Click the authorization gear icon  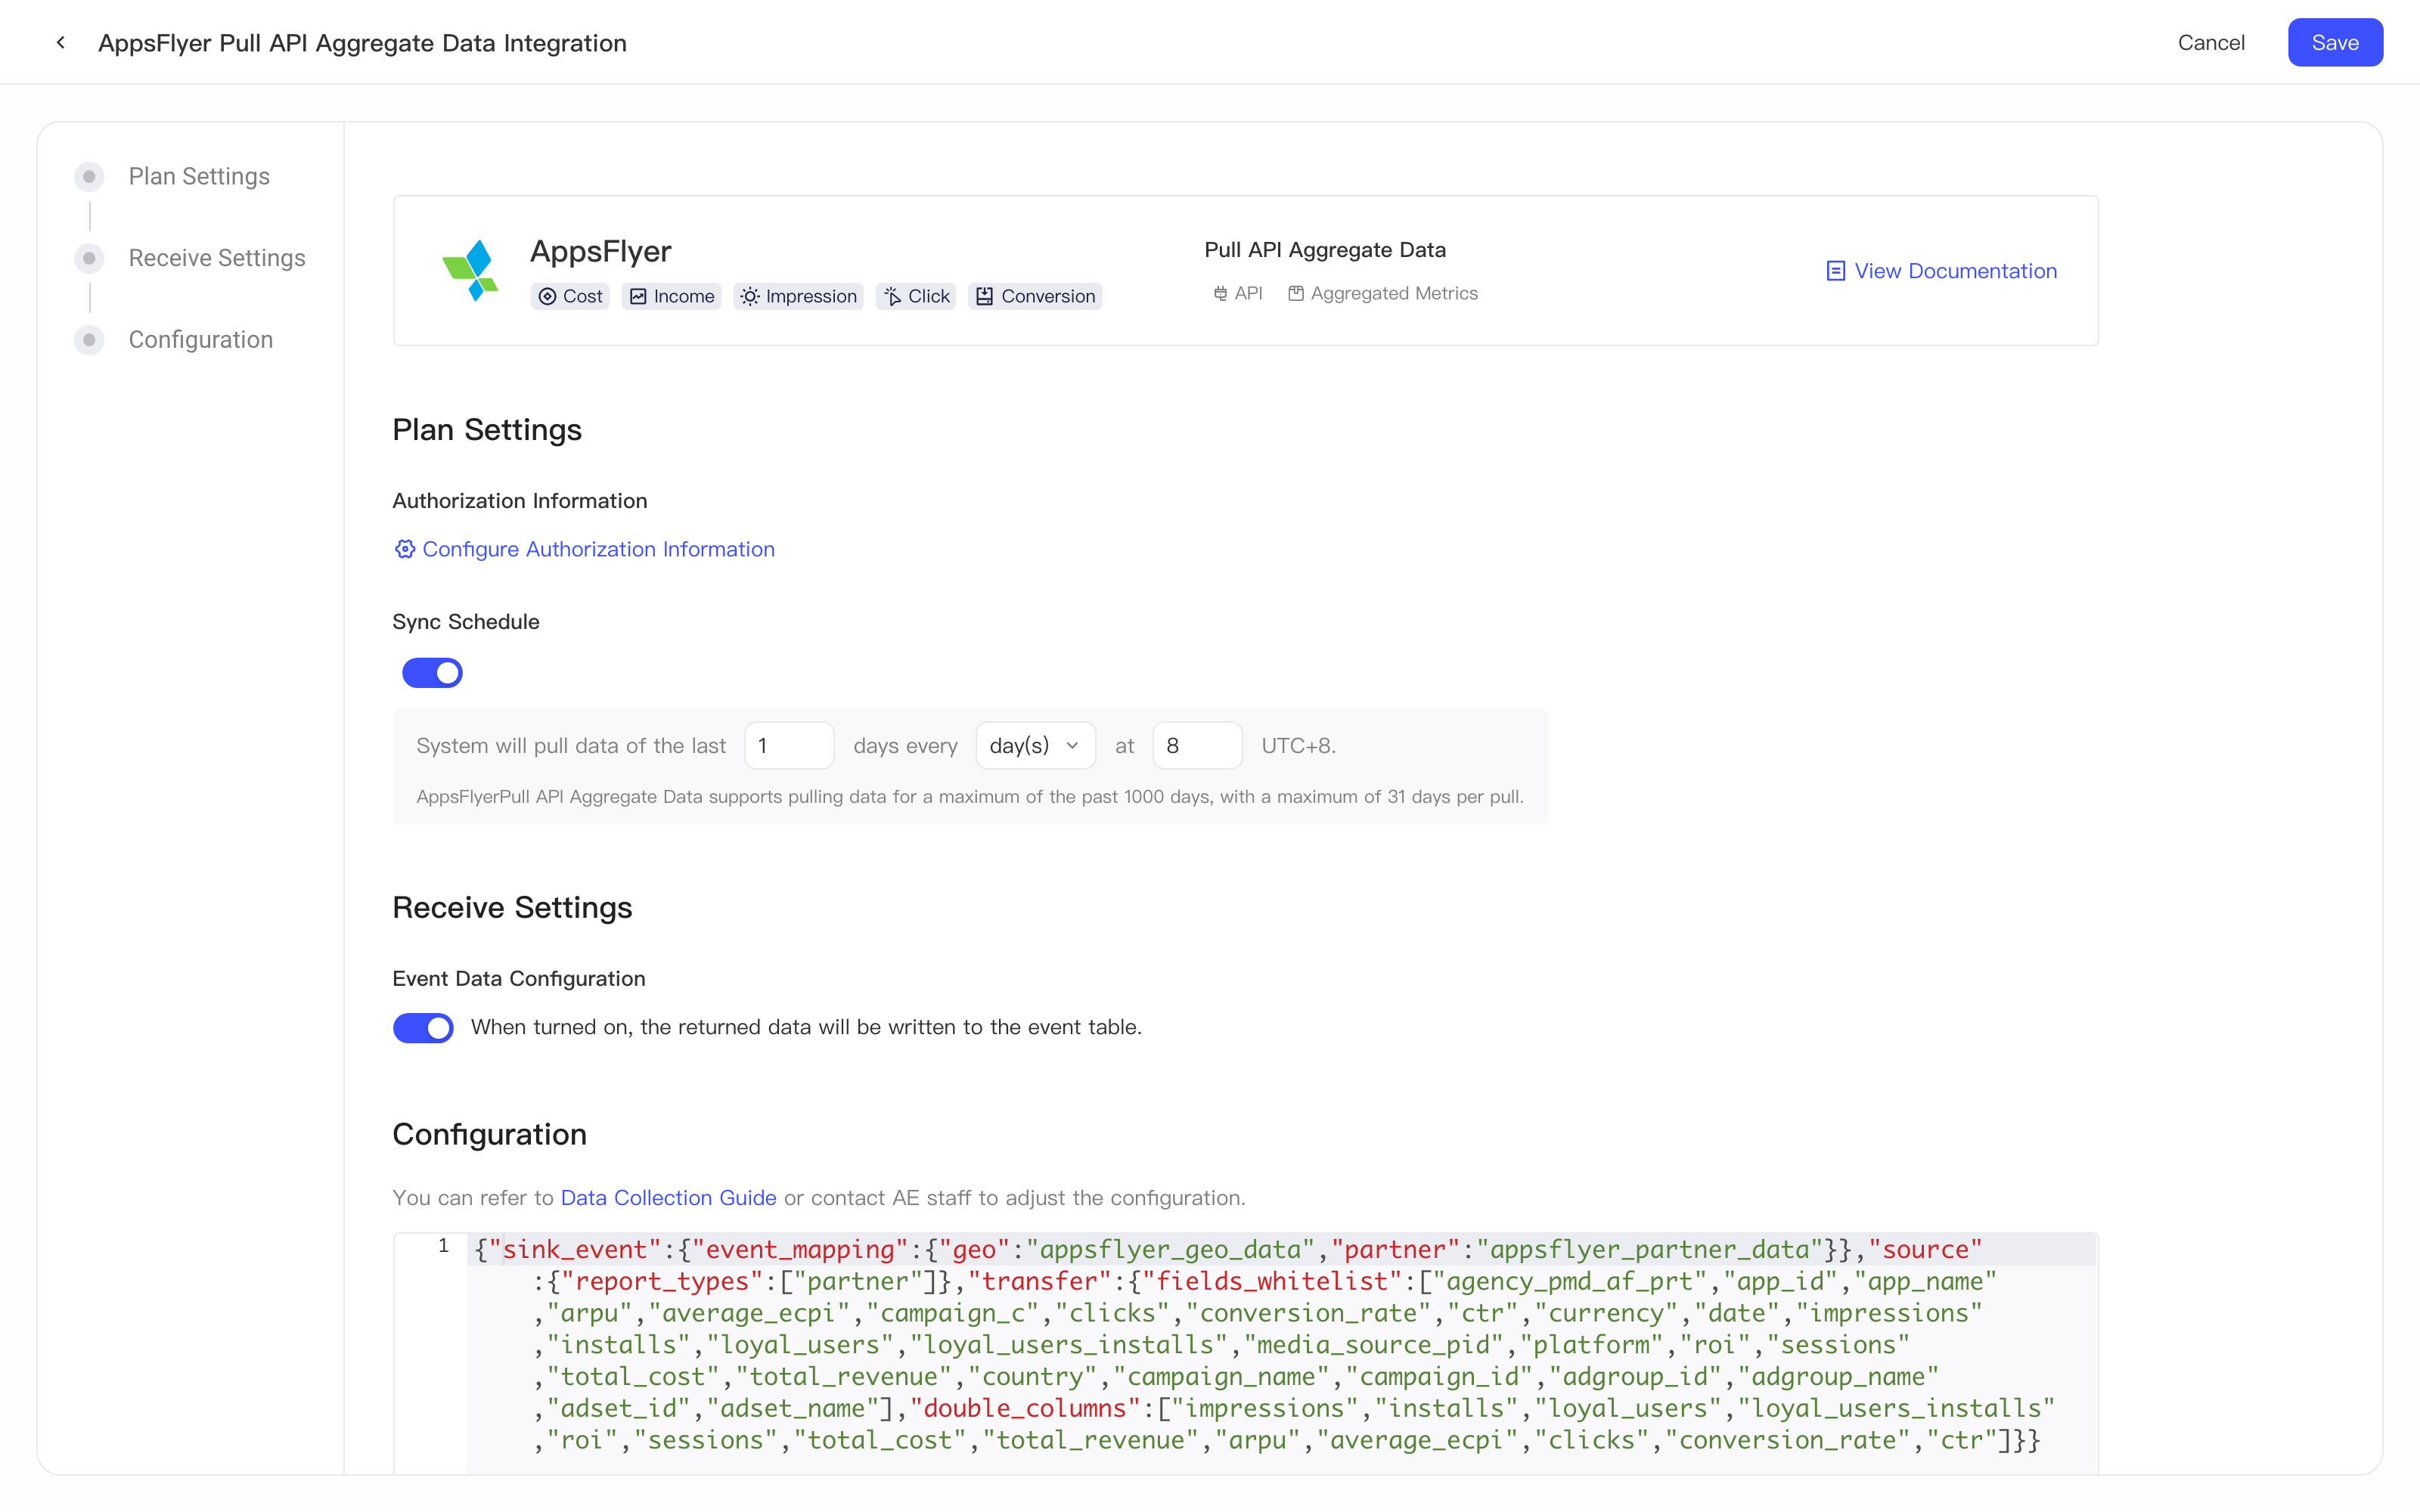pyautogui.click(x=404, y=549)
